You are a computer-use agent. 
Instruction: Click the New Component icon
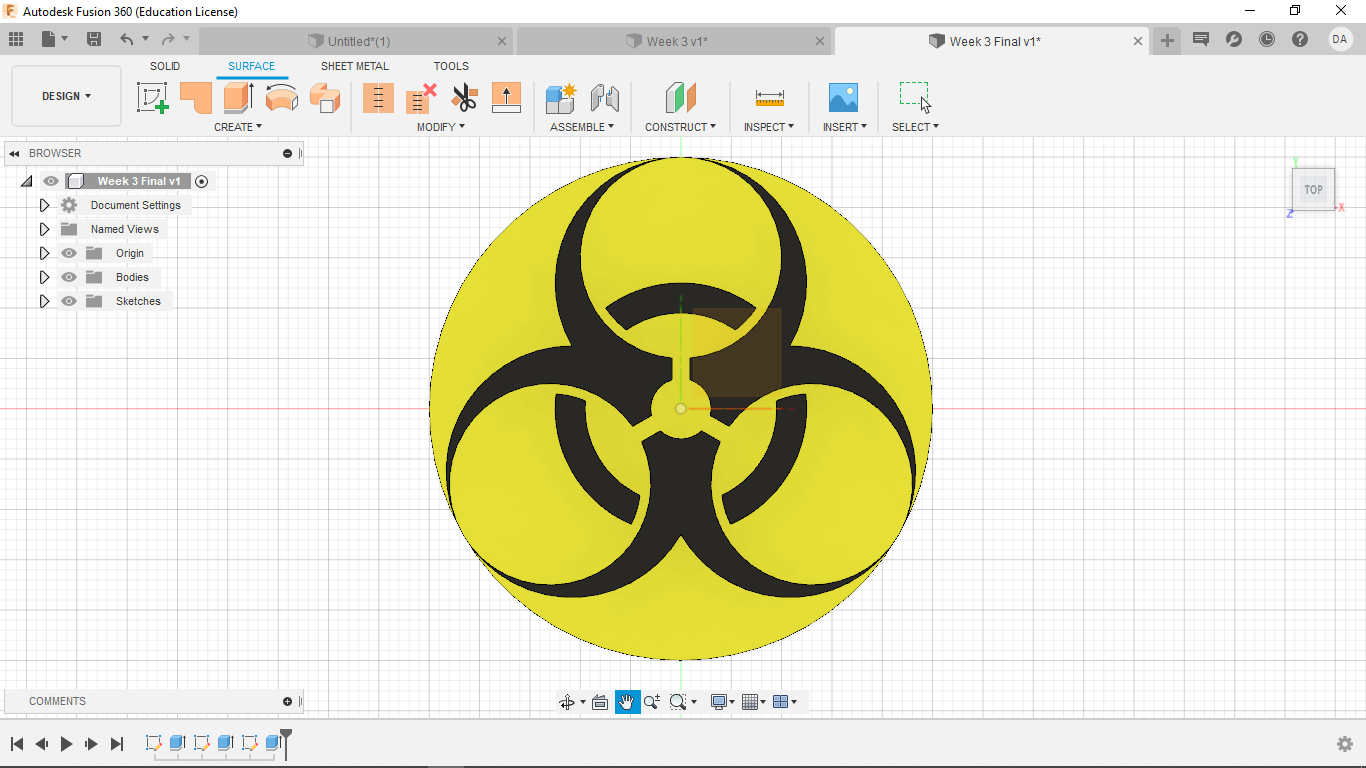coord(561,97)
